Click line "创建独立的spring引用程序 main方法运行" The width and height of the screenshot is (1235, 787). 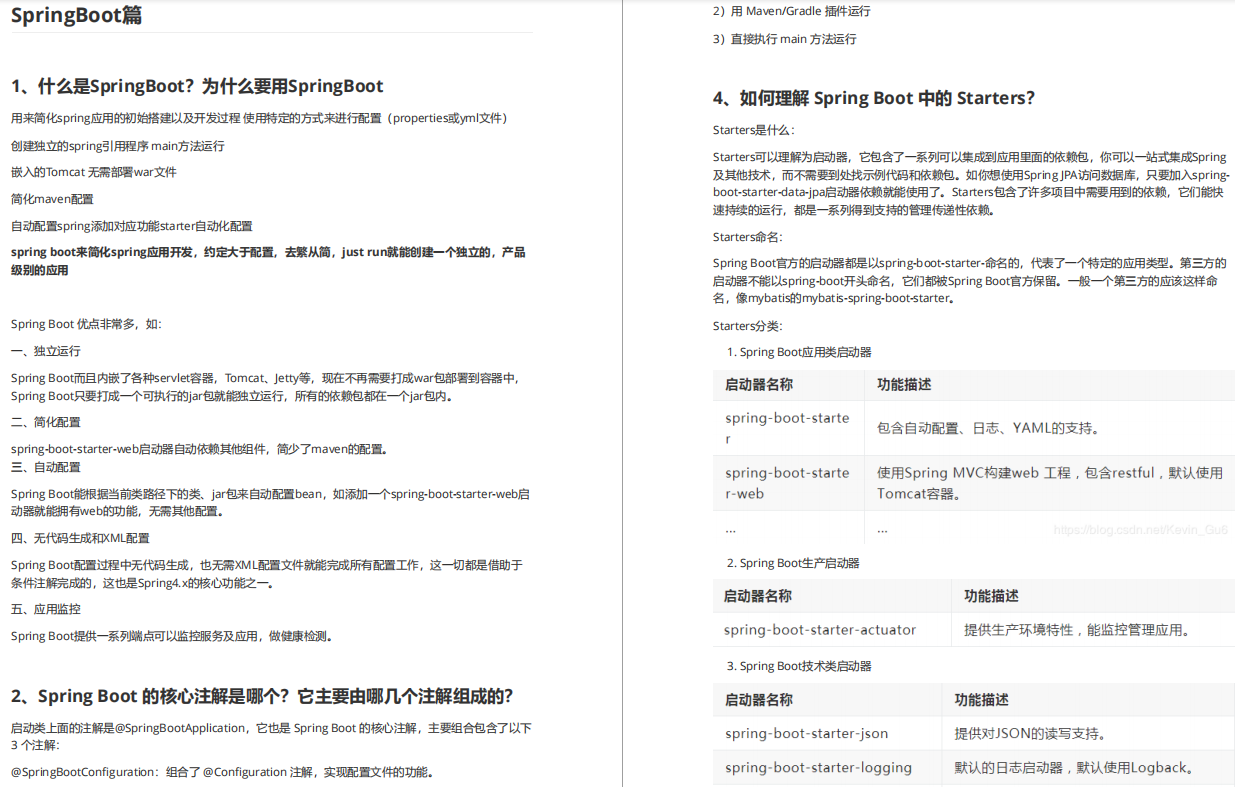[x=118, y=146]
